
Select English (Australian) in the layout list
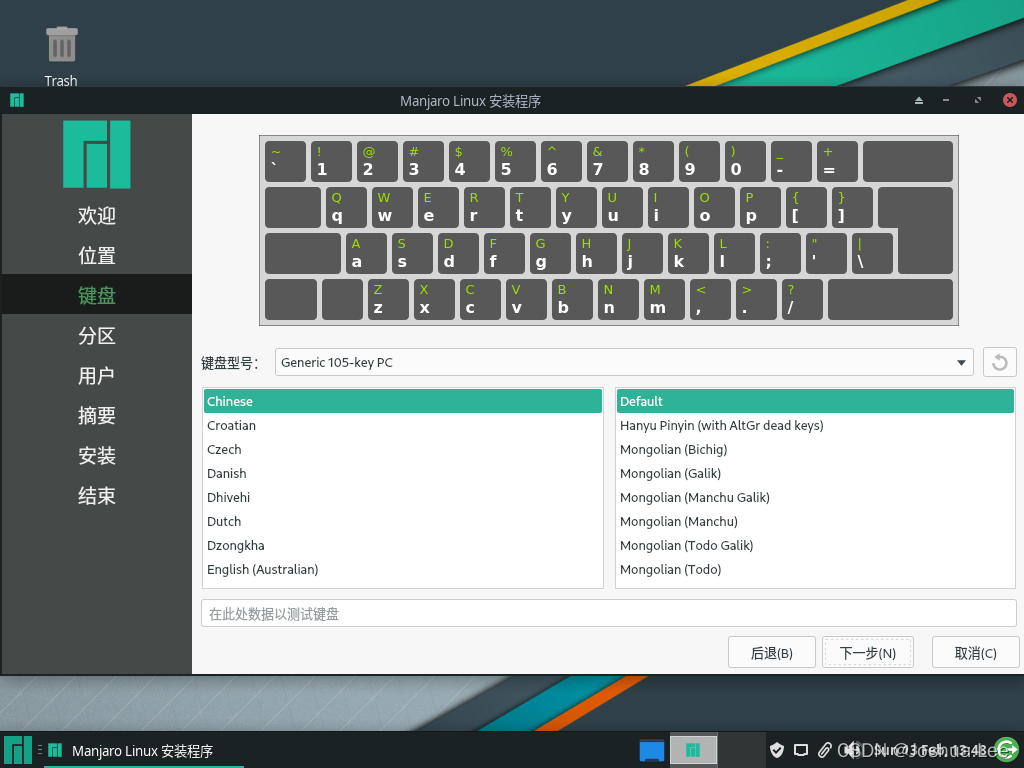point(403,569)
